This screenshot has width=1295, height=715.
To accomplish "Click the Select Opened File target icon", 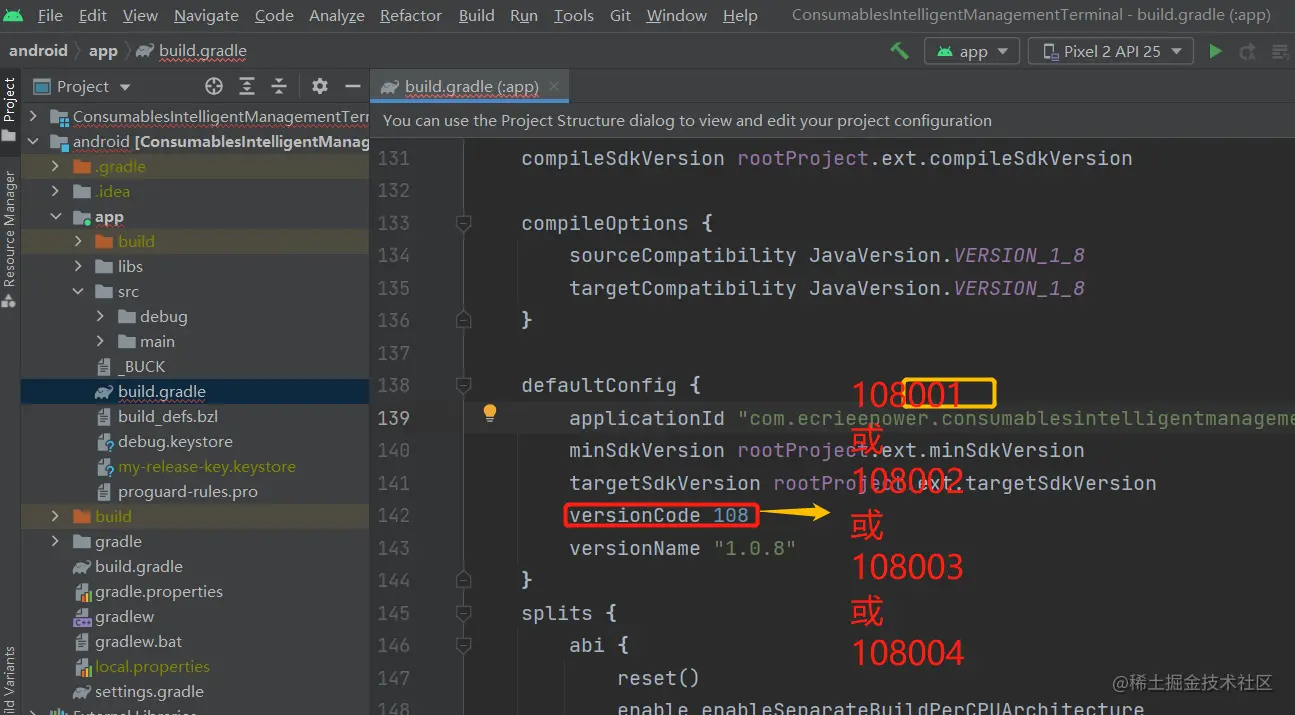I will 214,86.
